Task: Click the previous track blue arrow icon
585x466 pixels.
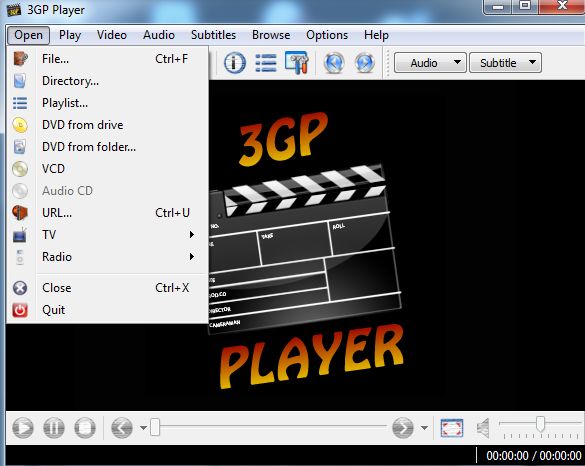Action: 334,62
